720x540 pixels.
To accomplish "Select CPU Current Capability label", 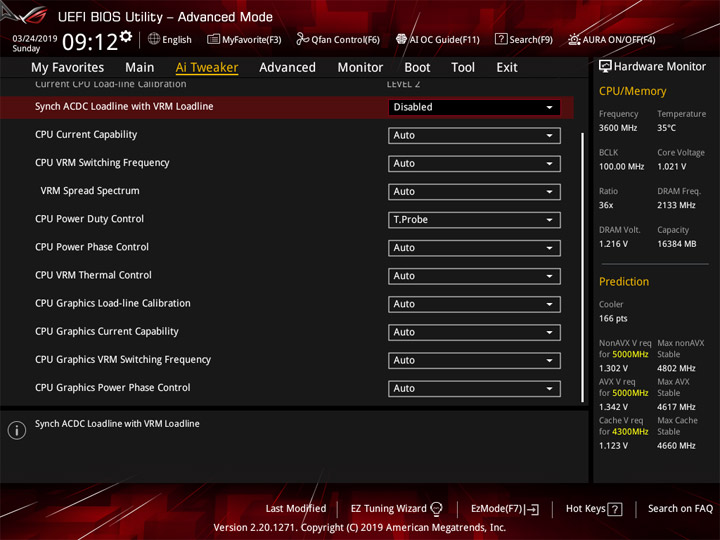I will [86, 135].
